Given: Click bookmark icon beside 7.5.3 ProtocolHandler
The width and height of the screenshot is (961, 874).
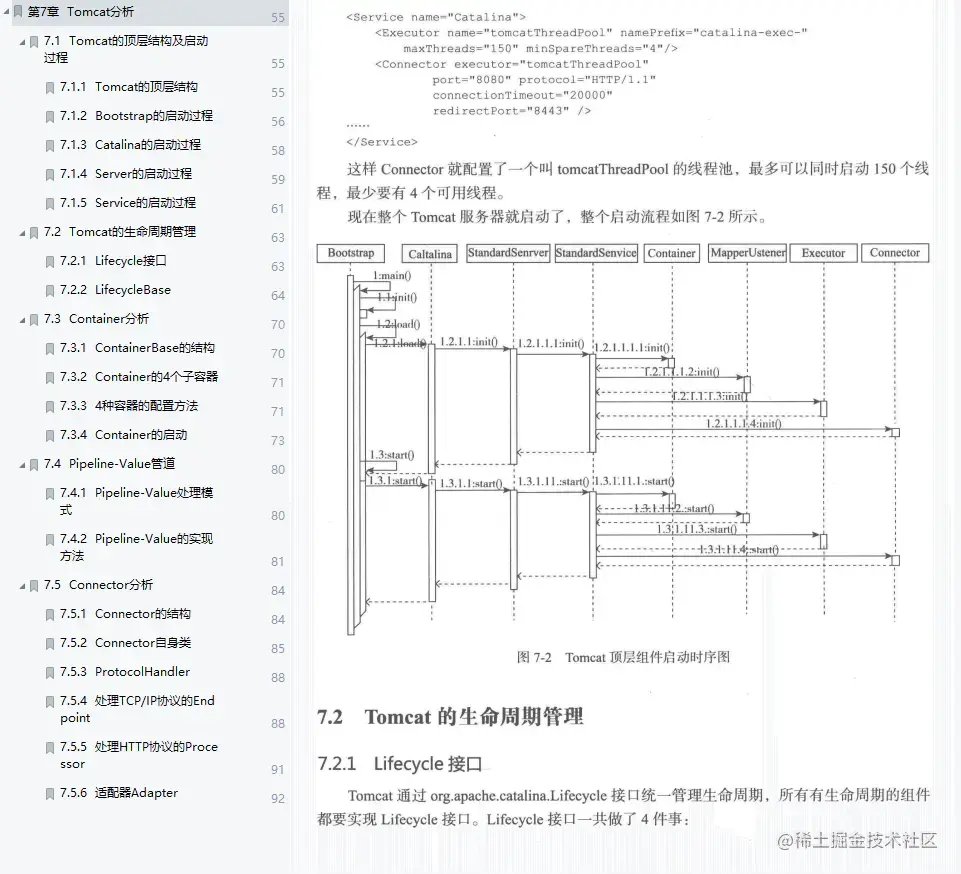Looking at the screenshot, I should coord(50,673).
